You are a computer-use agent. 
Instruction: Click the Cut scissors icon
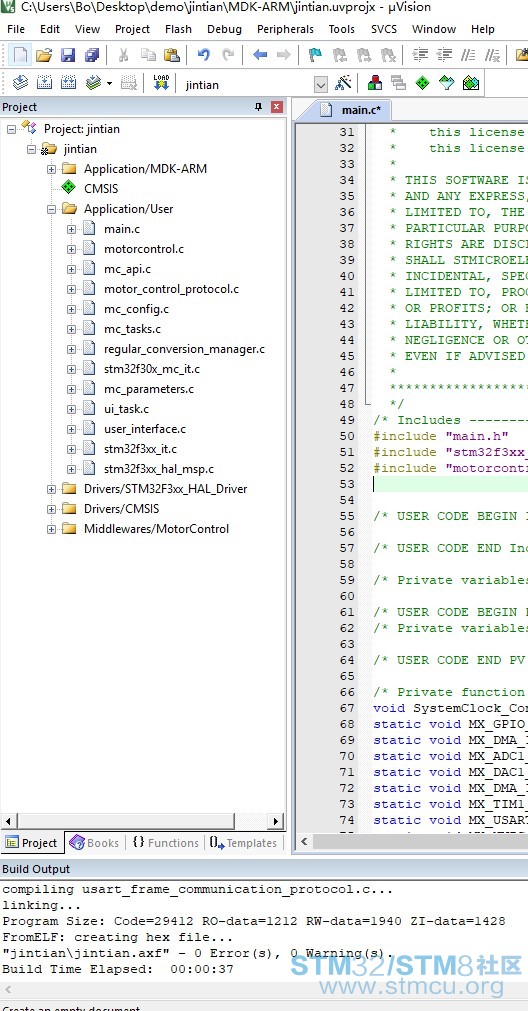(123, 55)
